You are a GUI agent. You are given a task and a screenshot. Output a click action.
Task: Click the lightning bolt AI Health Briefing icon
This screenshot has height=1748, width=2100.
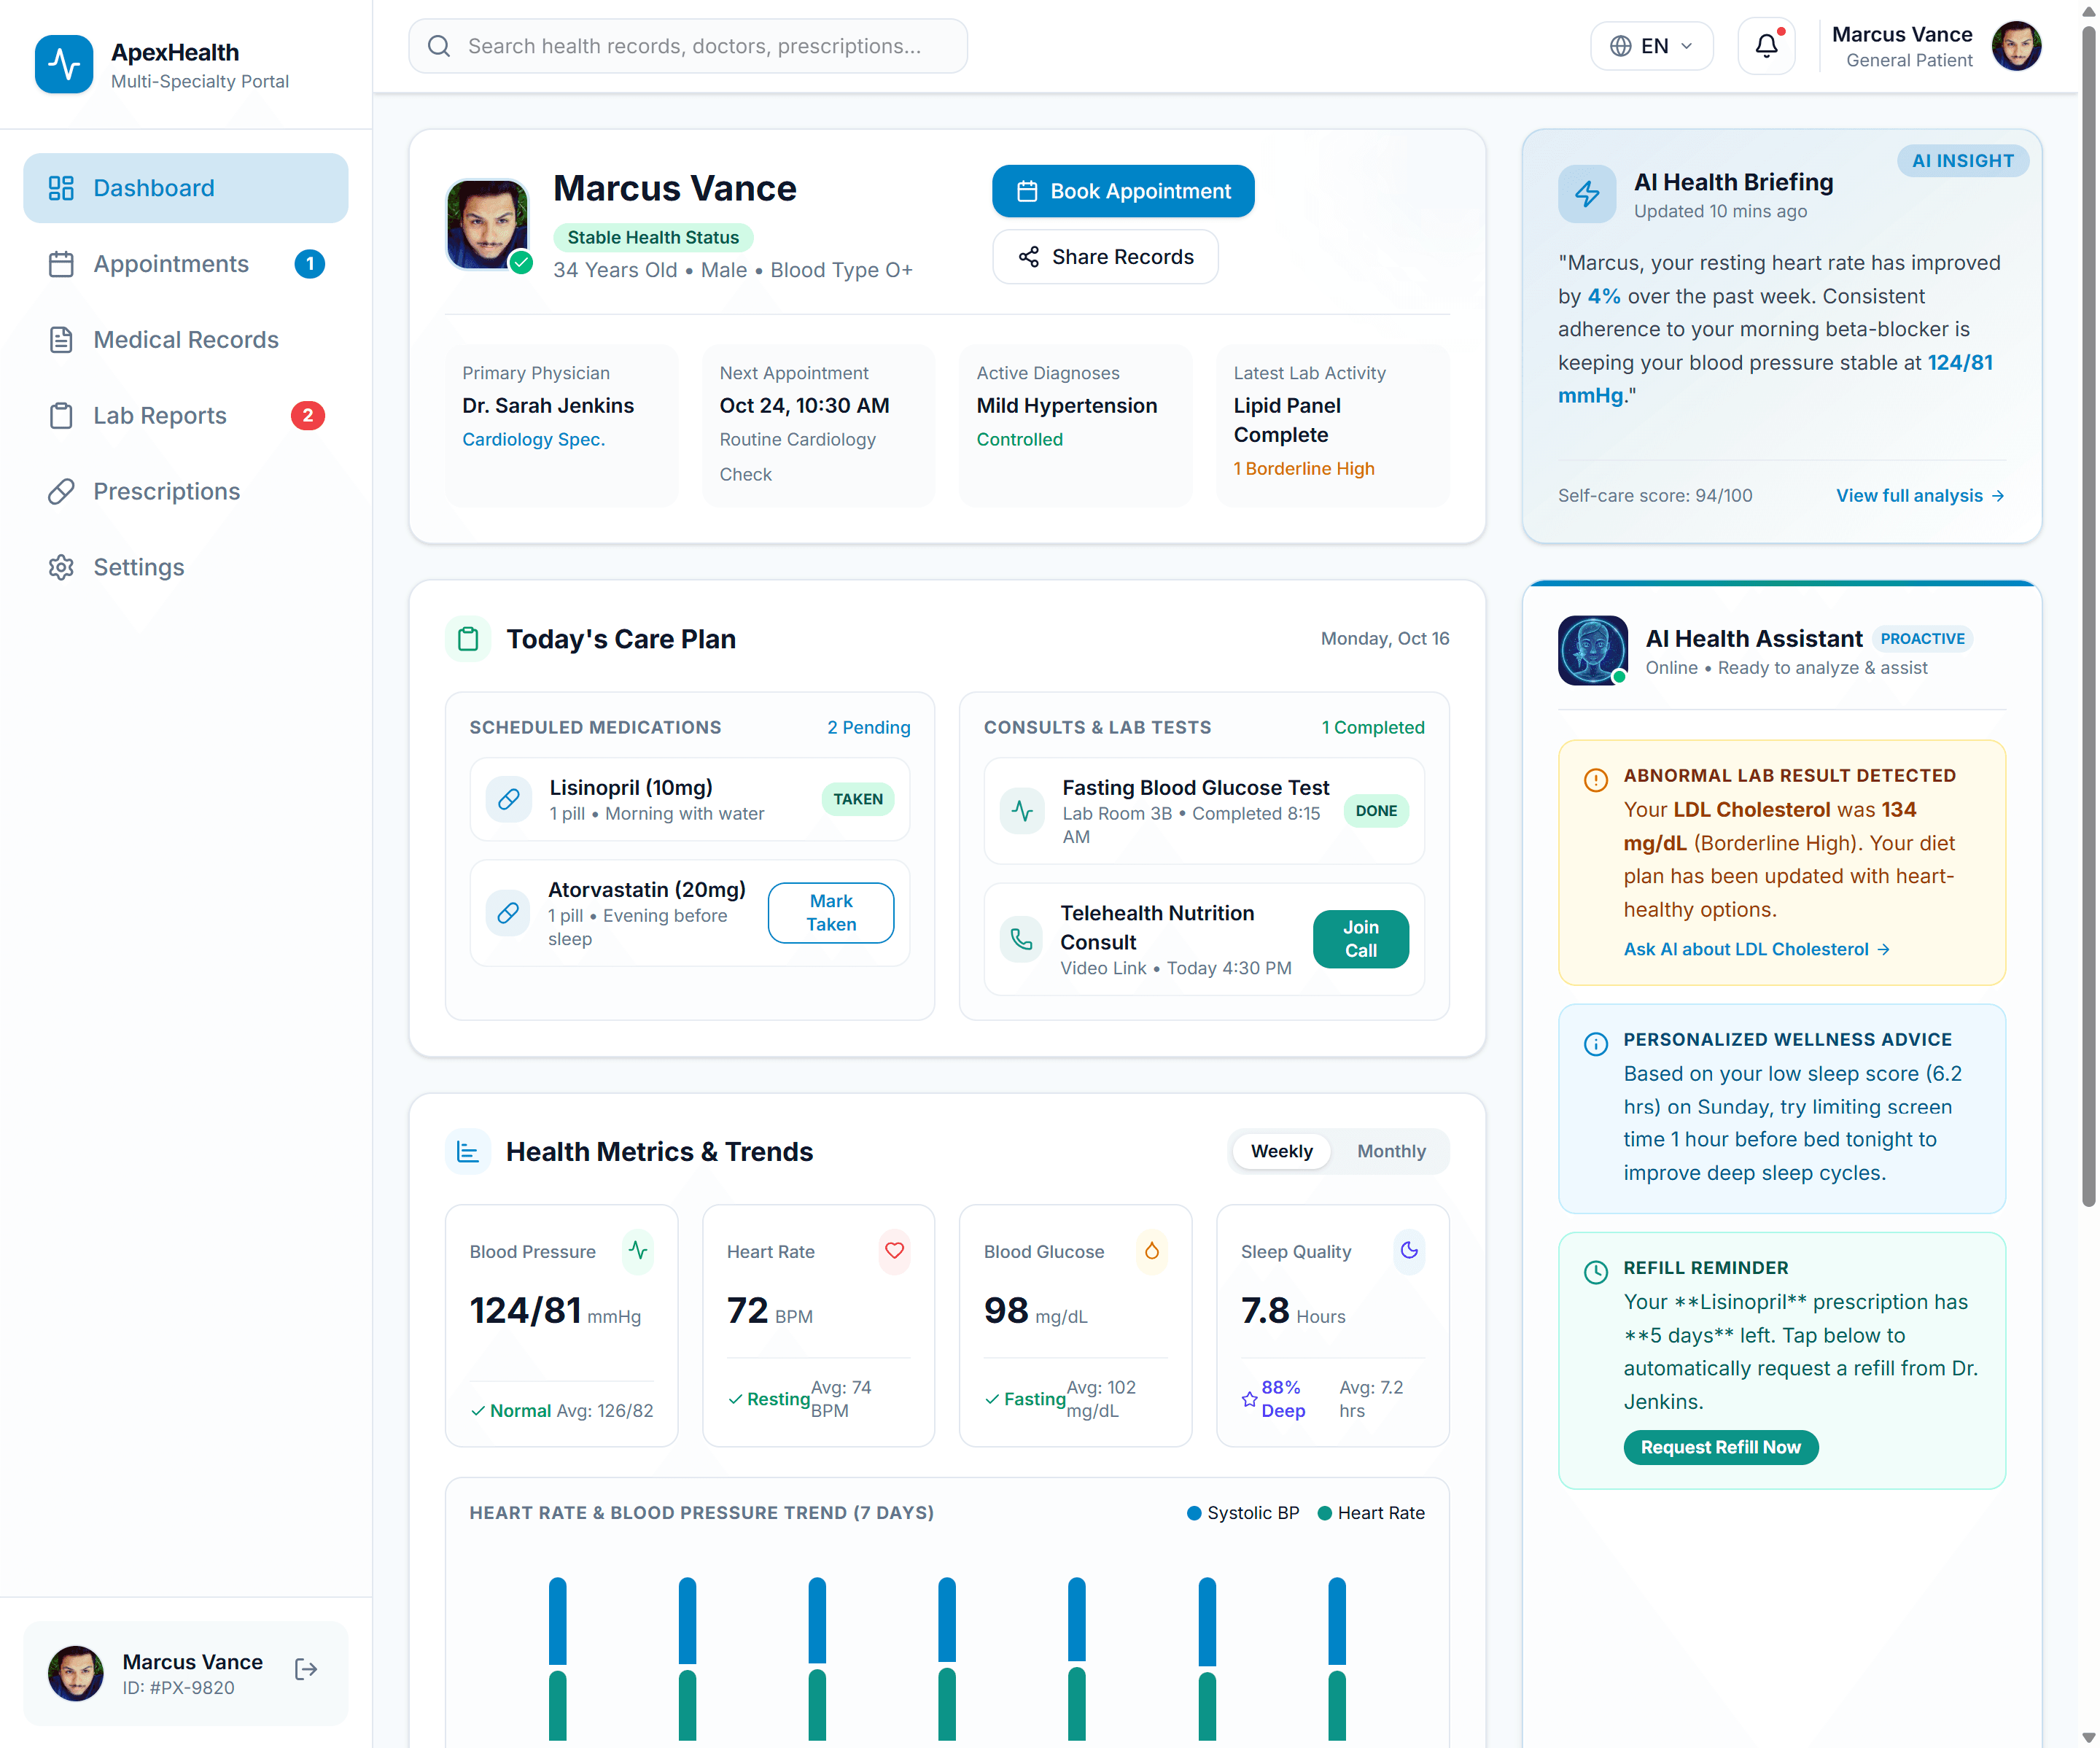point(1587,194)
